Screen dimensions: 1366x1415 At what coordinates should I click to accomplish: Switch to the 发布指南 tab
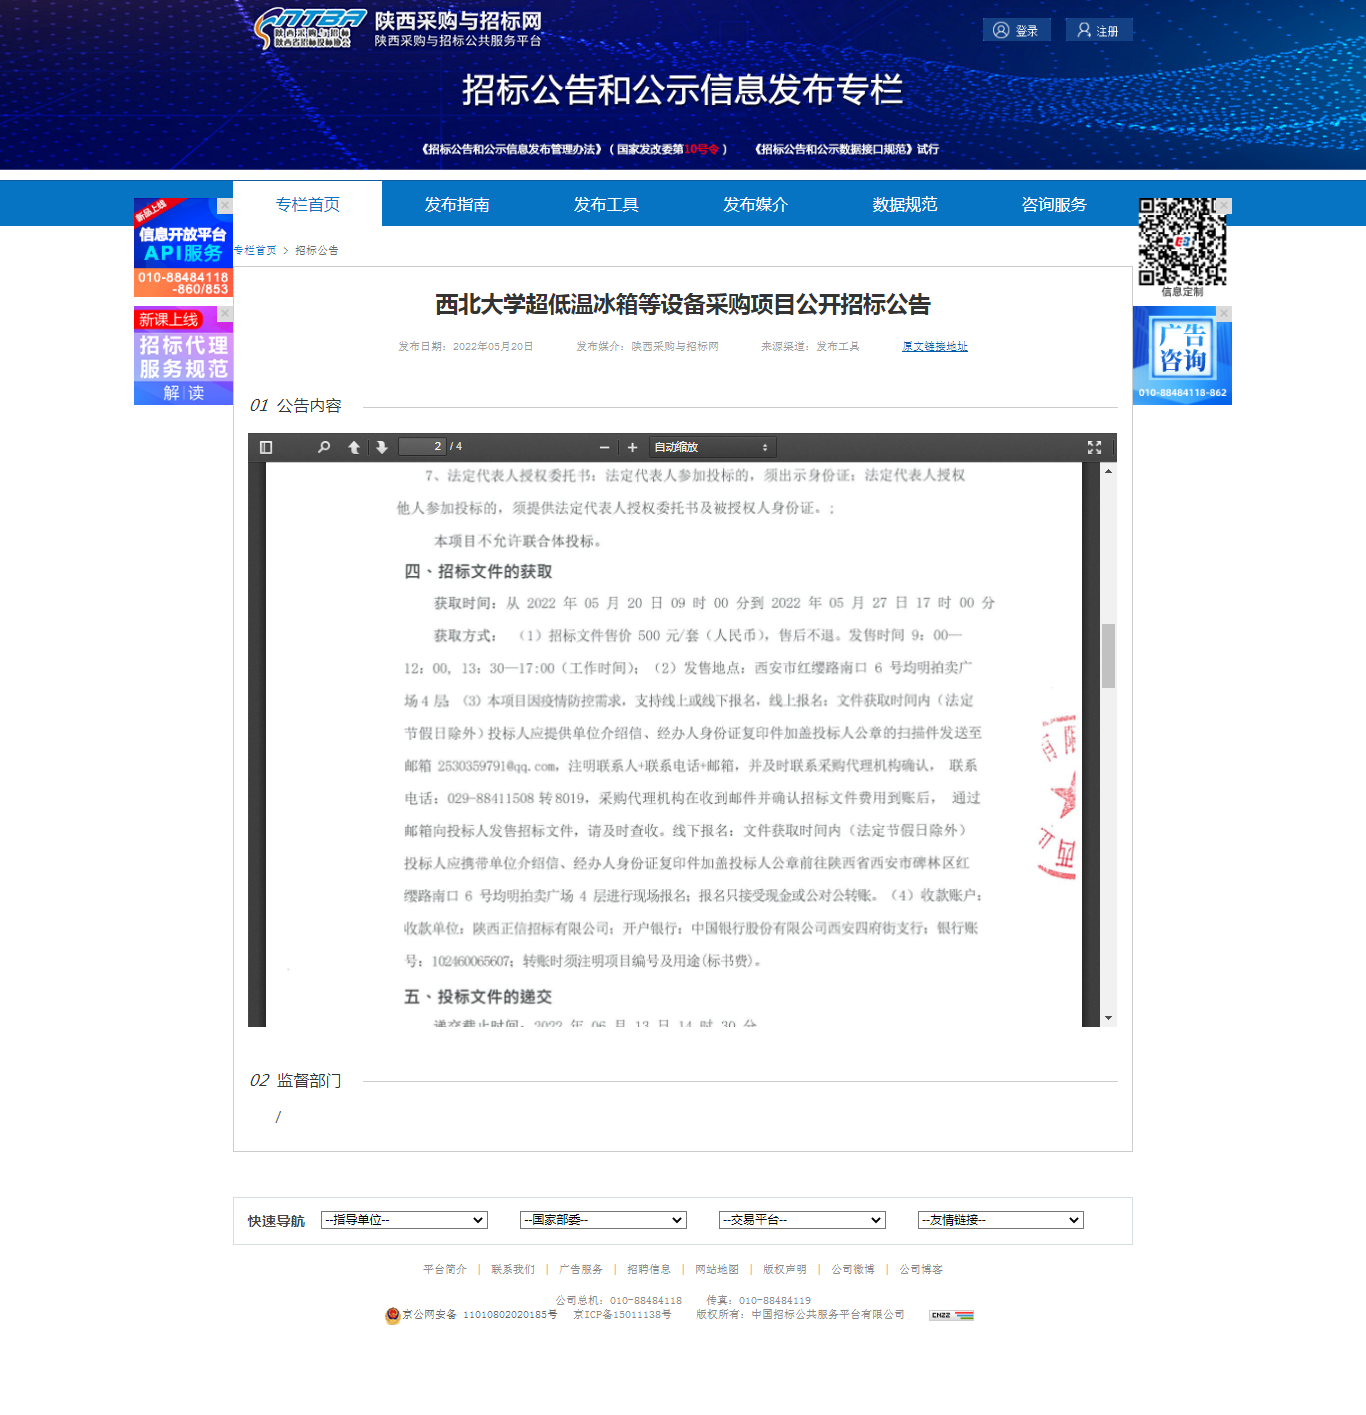click(456, 204)
